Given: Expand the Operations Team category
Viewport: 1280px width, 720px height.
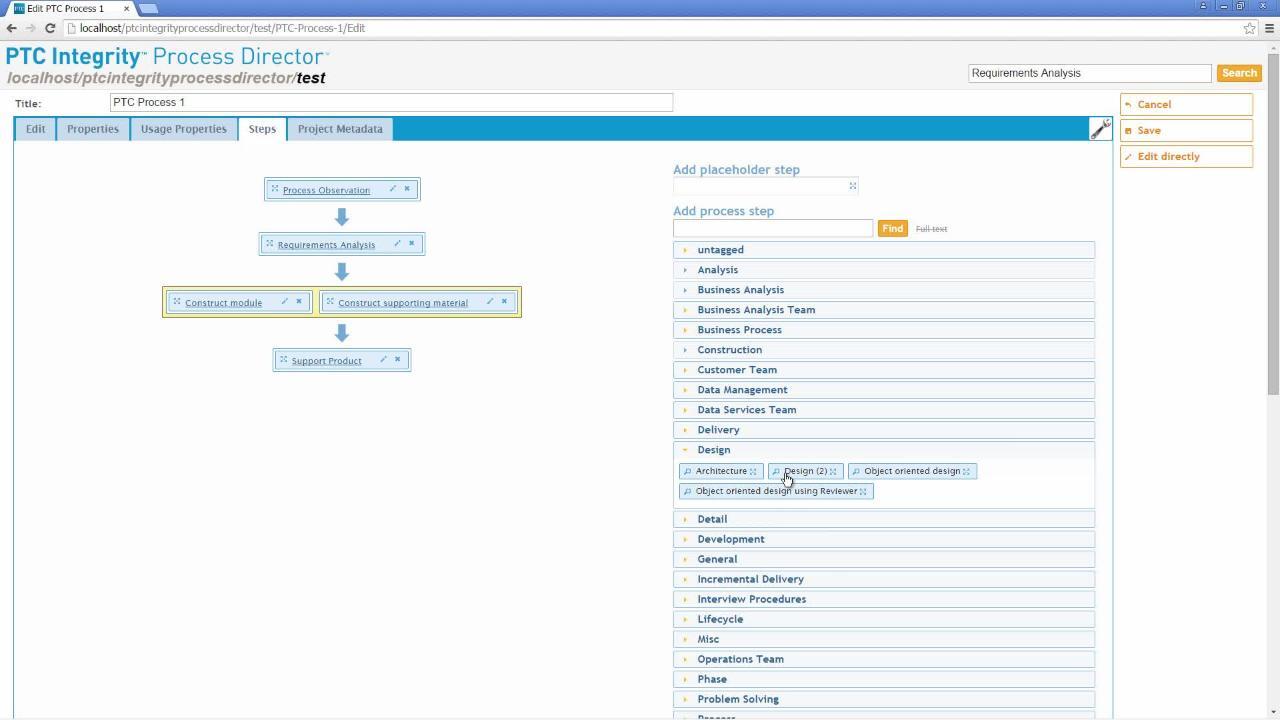Looking at the screenshot, I should pos(884,659).
